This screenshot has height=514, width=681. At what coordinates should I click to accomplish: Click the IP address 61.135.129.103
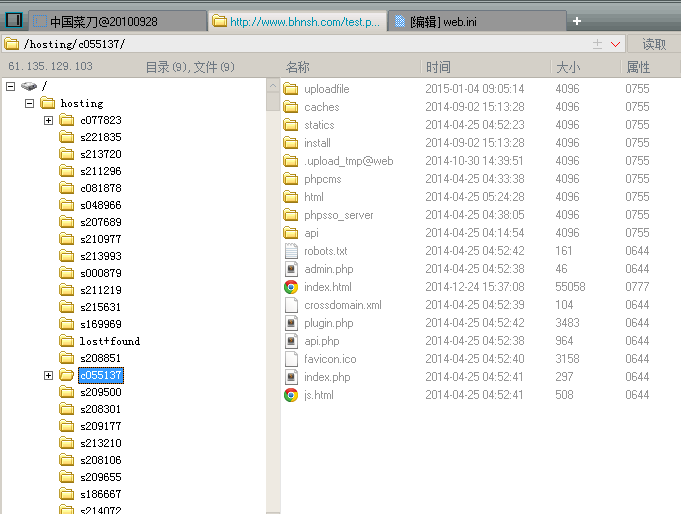pos(50,66)
